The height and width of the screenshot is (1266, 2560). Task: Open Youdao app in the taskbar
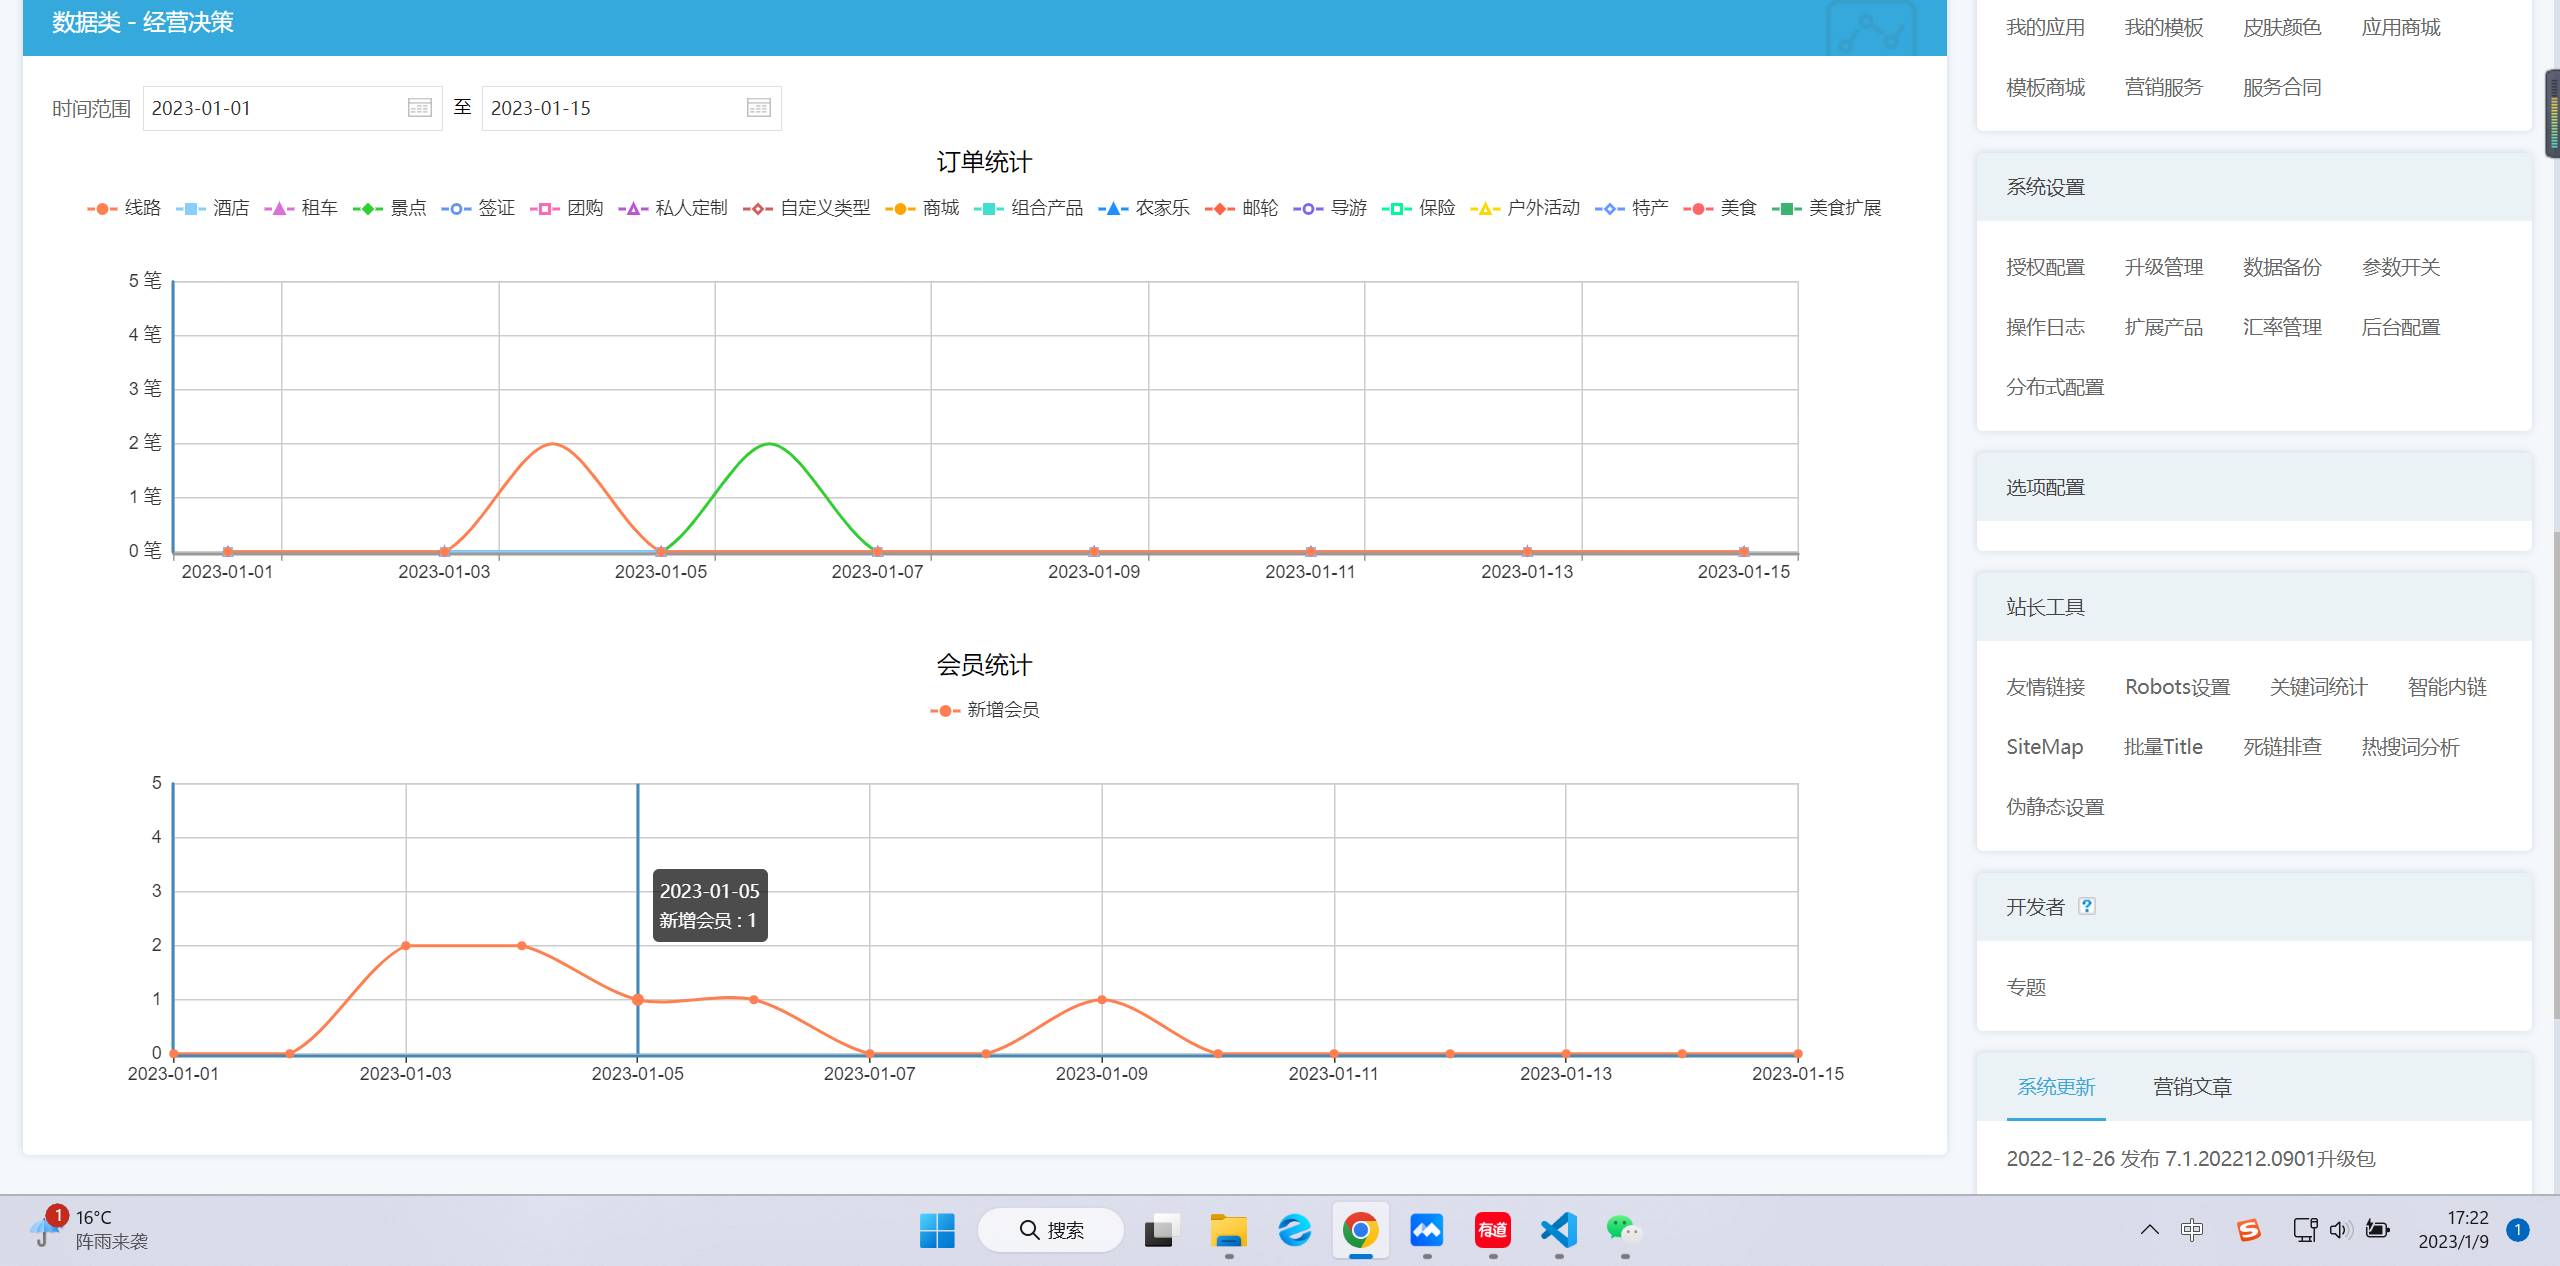tap(1493, 1230)
